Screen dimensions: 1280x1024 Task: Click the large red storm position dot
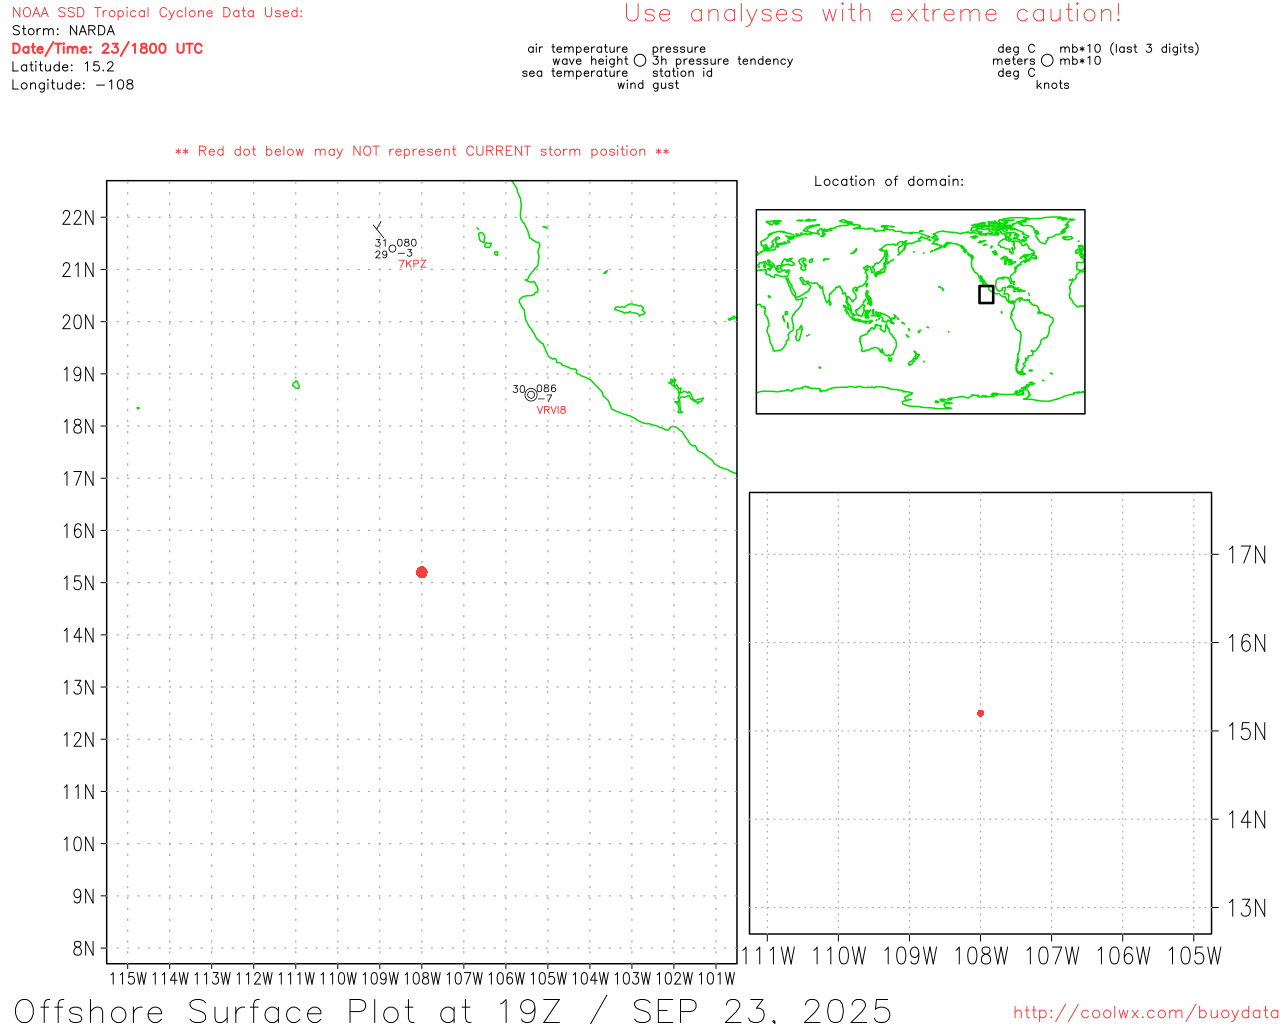pos(421,572)
